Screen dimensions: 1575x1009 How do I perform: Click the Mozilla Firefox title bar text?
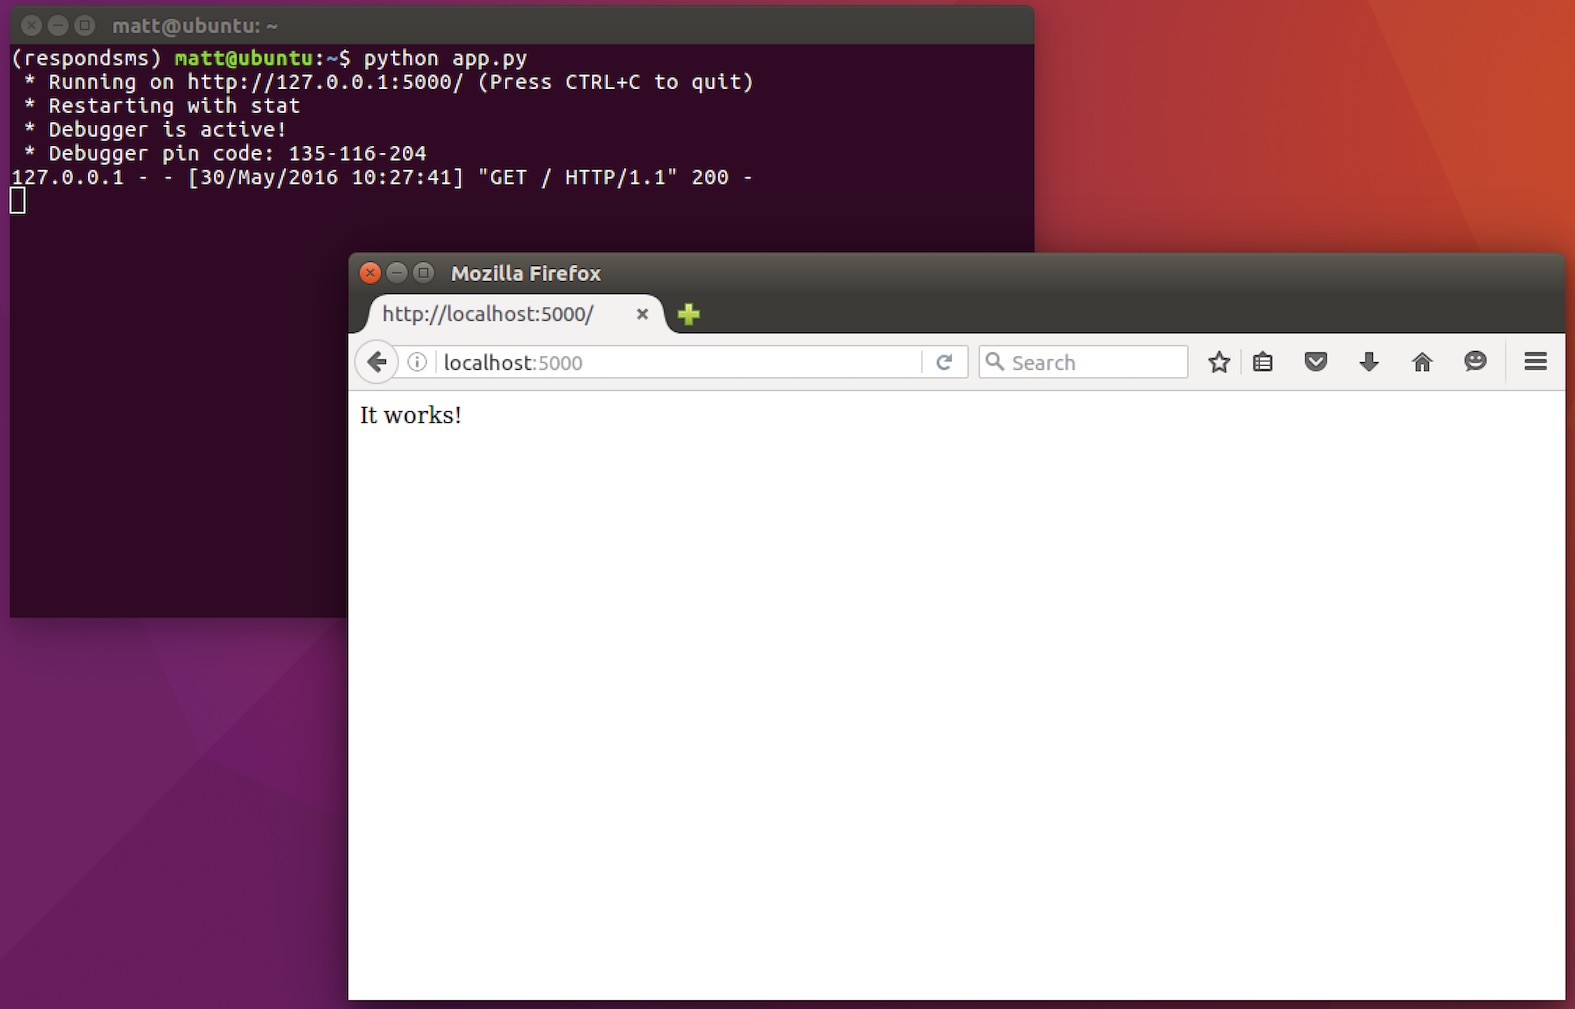(x=526, y=273)
